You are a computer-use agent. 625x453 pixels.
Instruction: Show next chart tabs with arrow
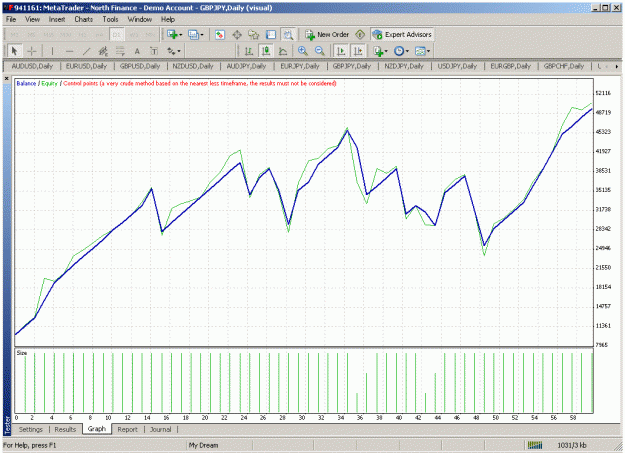tap(617, 67)
